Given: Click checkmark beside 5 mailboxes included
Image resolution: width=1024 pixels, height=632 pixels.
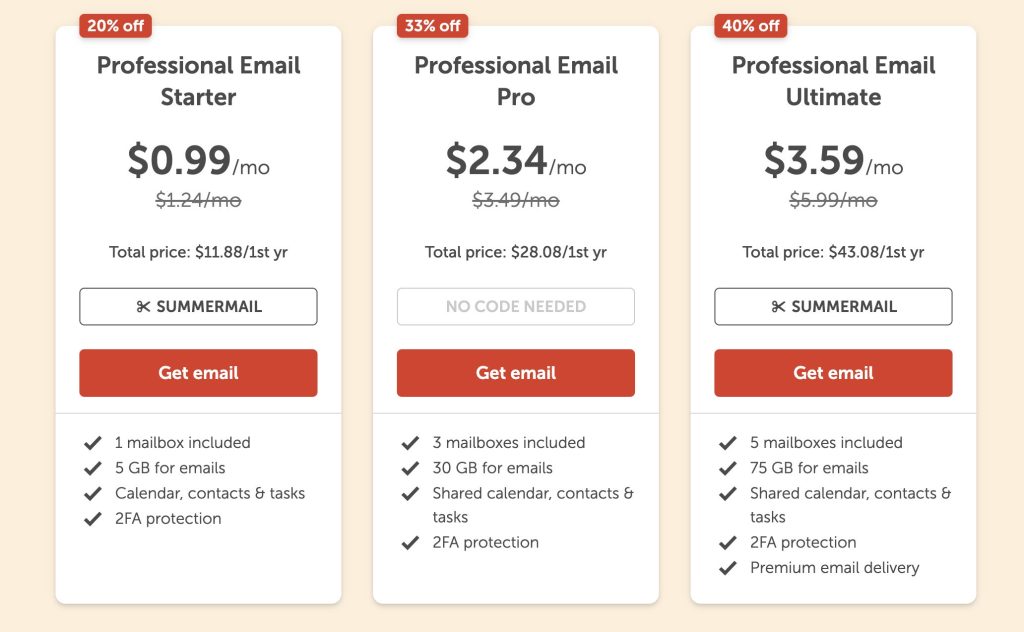Looking at the screenshot, I should pyautogui.click(x=728, y=443).
